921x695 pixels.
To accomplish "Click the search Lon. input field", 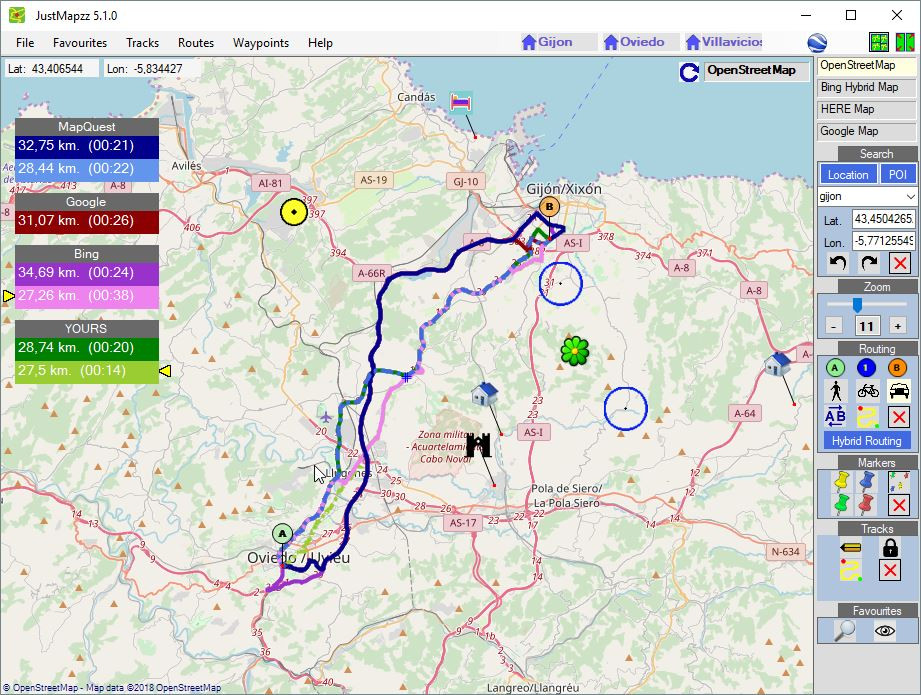I will click(883, 241).
